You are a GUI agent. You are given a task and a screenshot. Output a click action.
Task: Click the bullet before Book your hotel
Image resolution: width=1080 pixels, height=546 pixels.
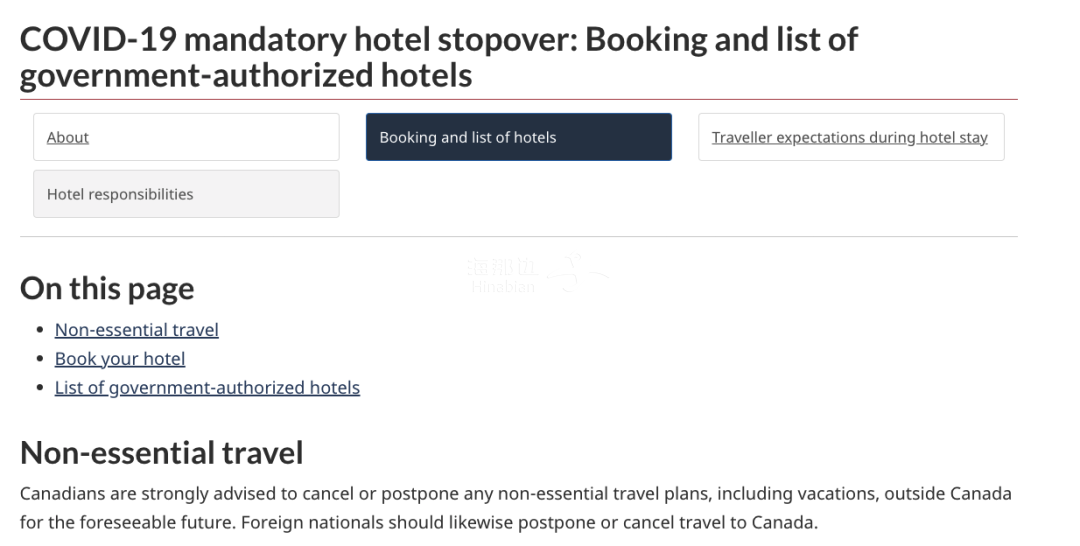40,359
